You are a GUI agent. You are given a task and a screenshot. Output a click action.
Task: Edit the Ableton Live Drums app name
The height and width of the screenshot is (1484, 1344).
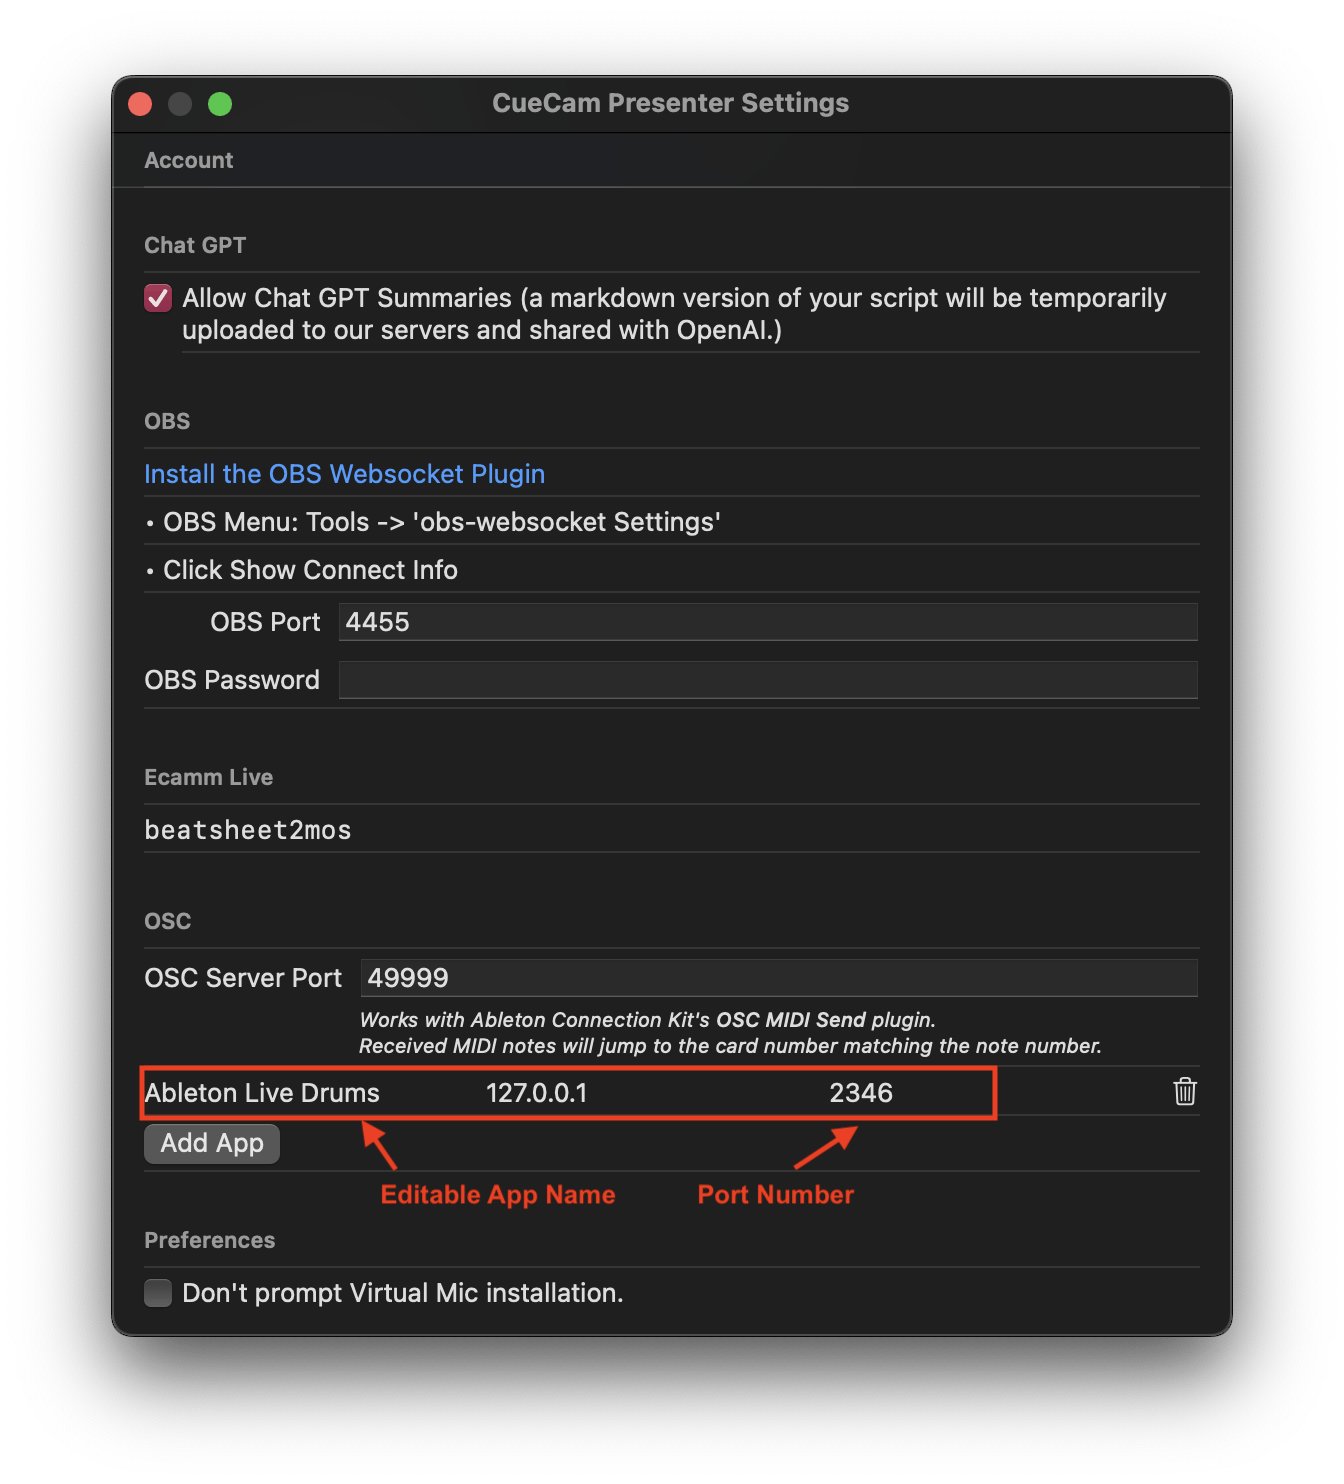[x=262, y=1093]
